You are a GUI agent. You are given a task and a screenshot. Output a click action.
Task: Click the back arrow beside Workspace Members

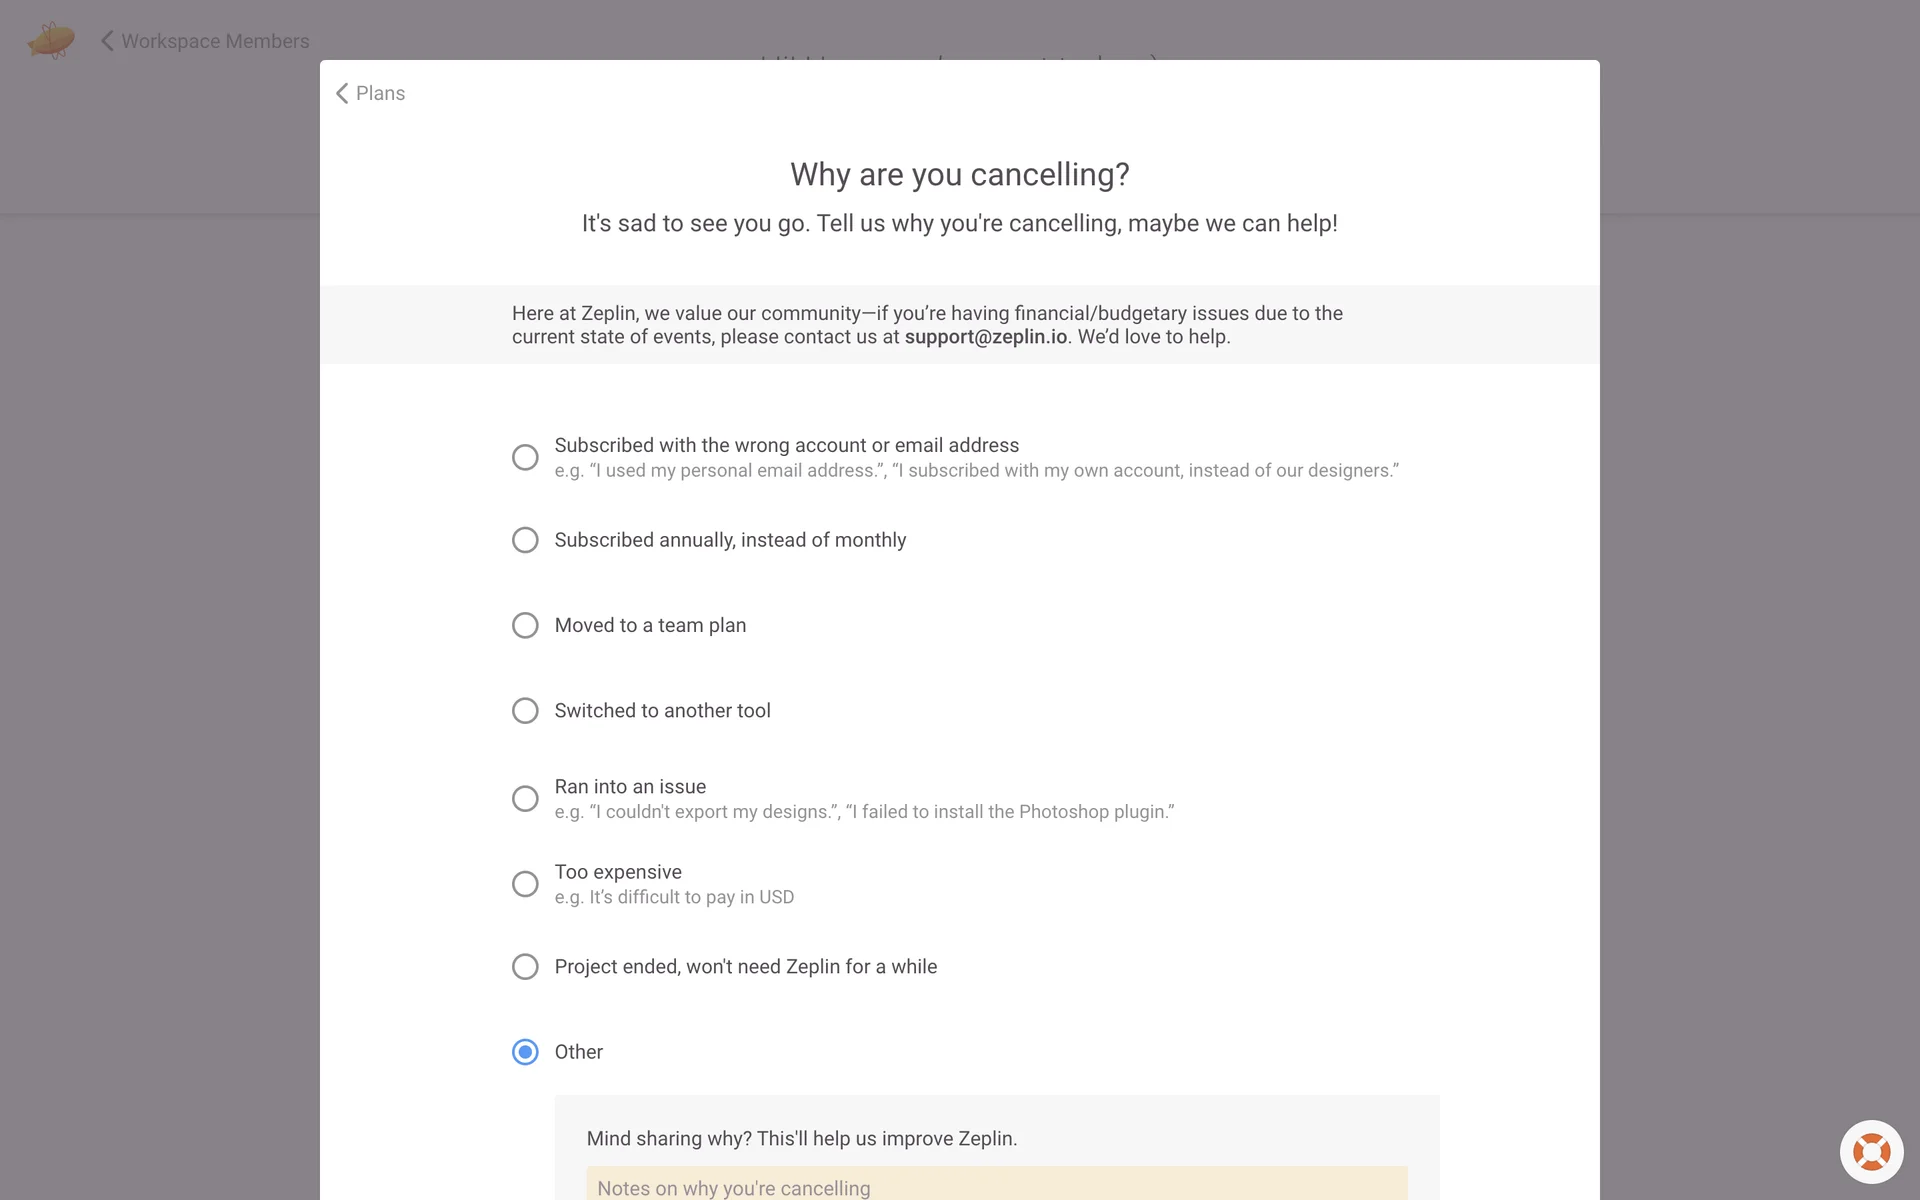[107, 41]
